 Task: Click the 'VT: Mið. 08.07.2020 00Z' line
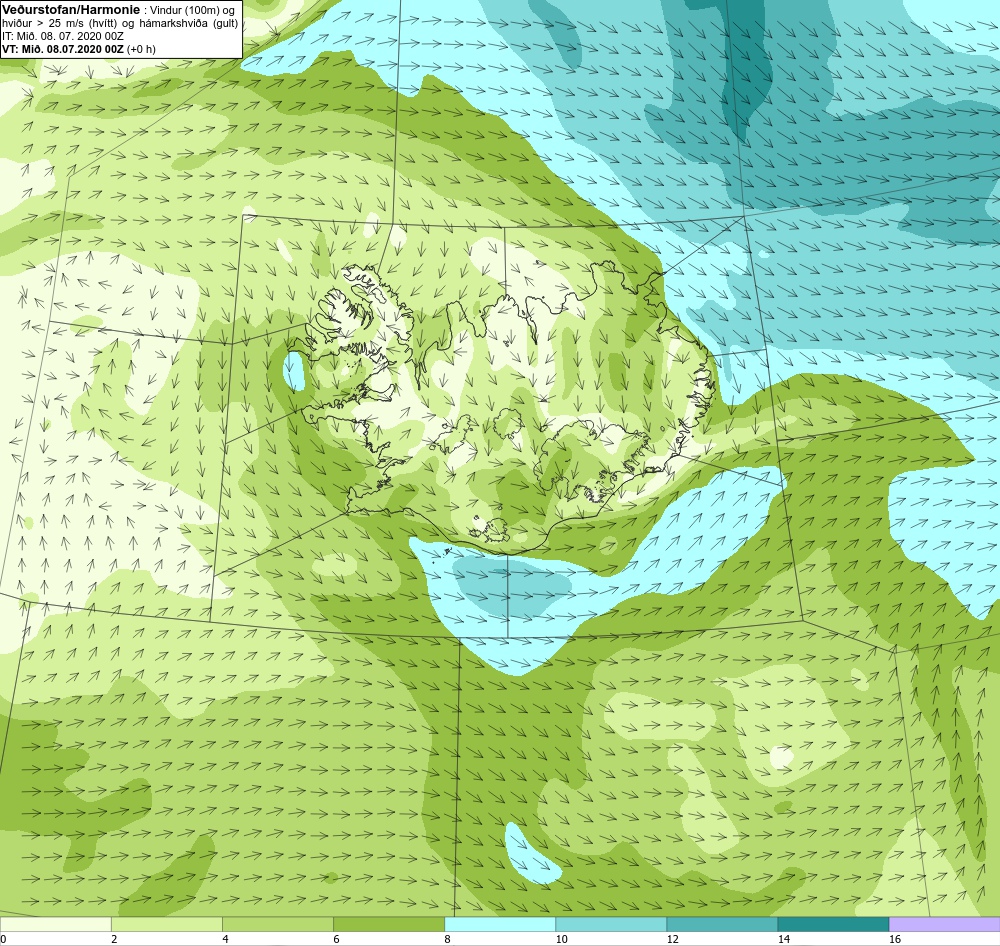[63, 49]
